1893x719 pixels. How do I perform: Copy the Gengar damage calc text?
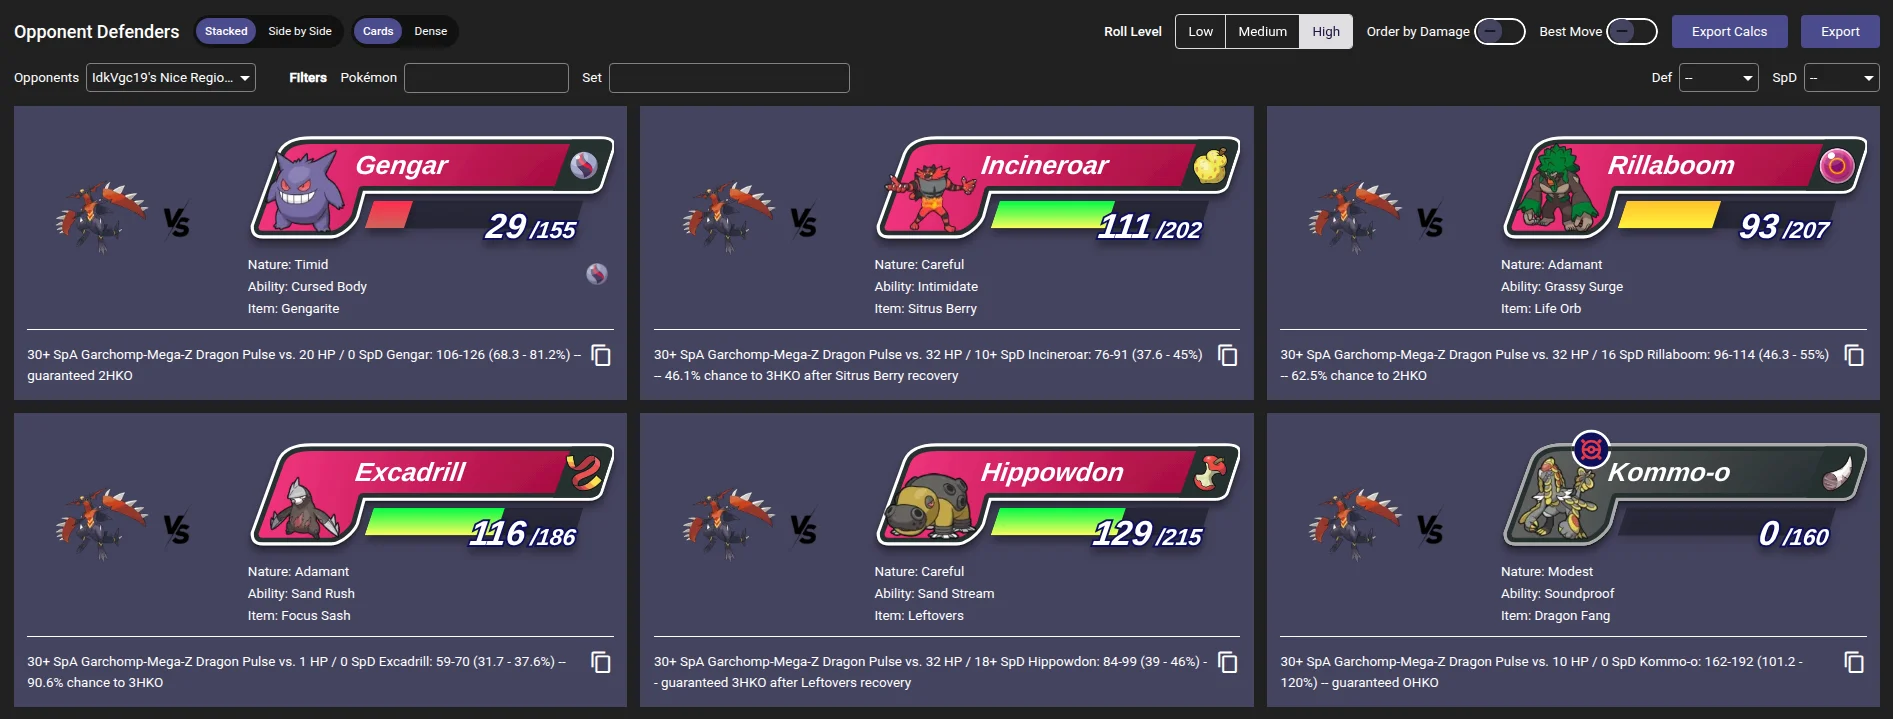(601, 355)
